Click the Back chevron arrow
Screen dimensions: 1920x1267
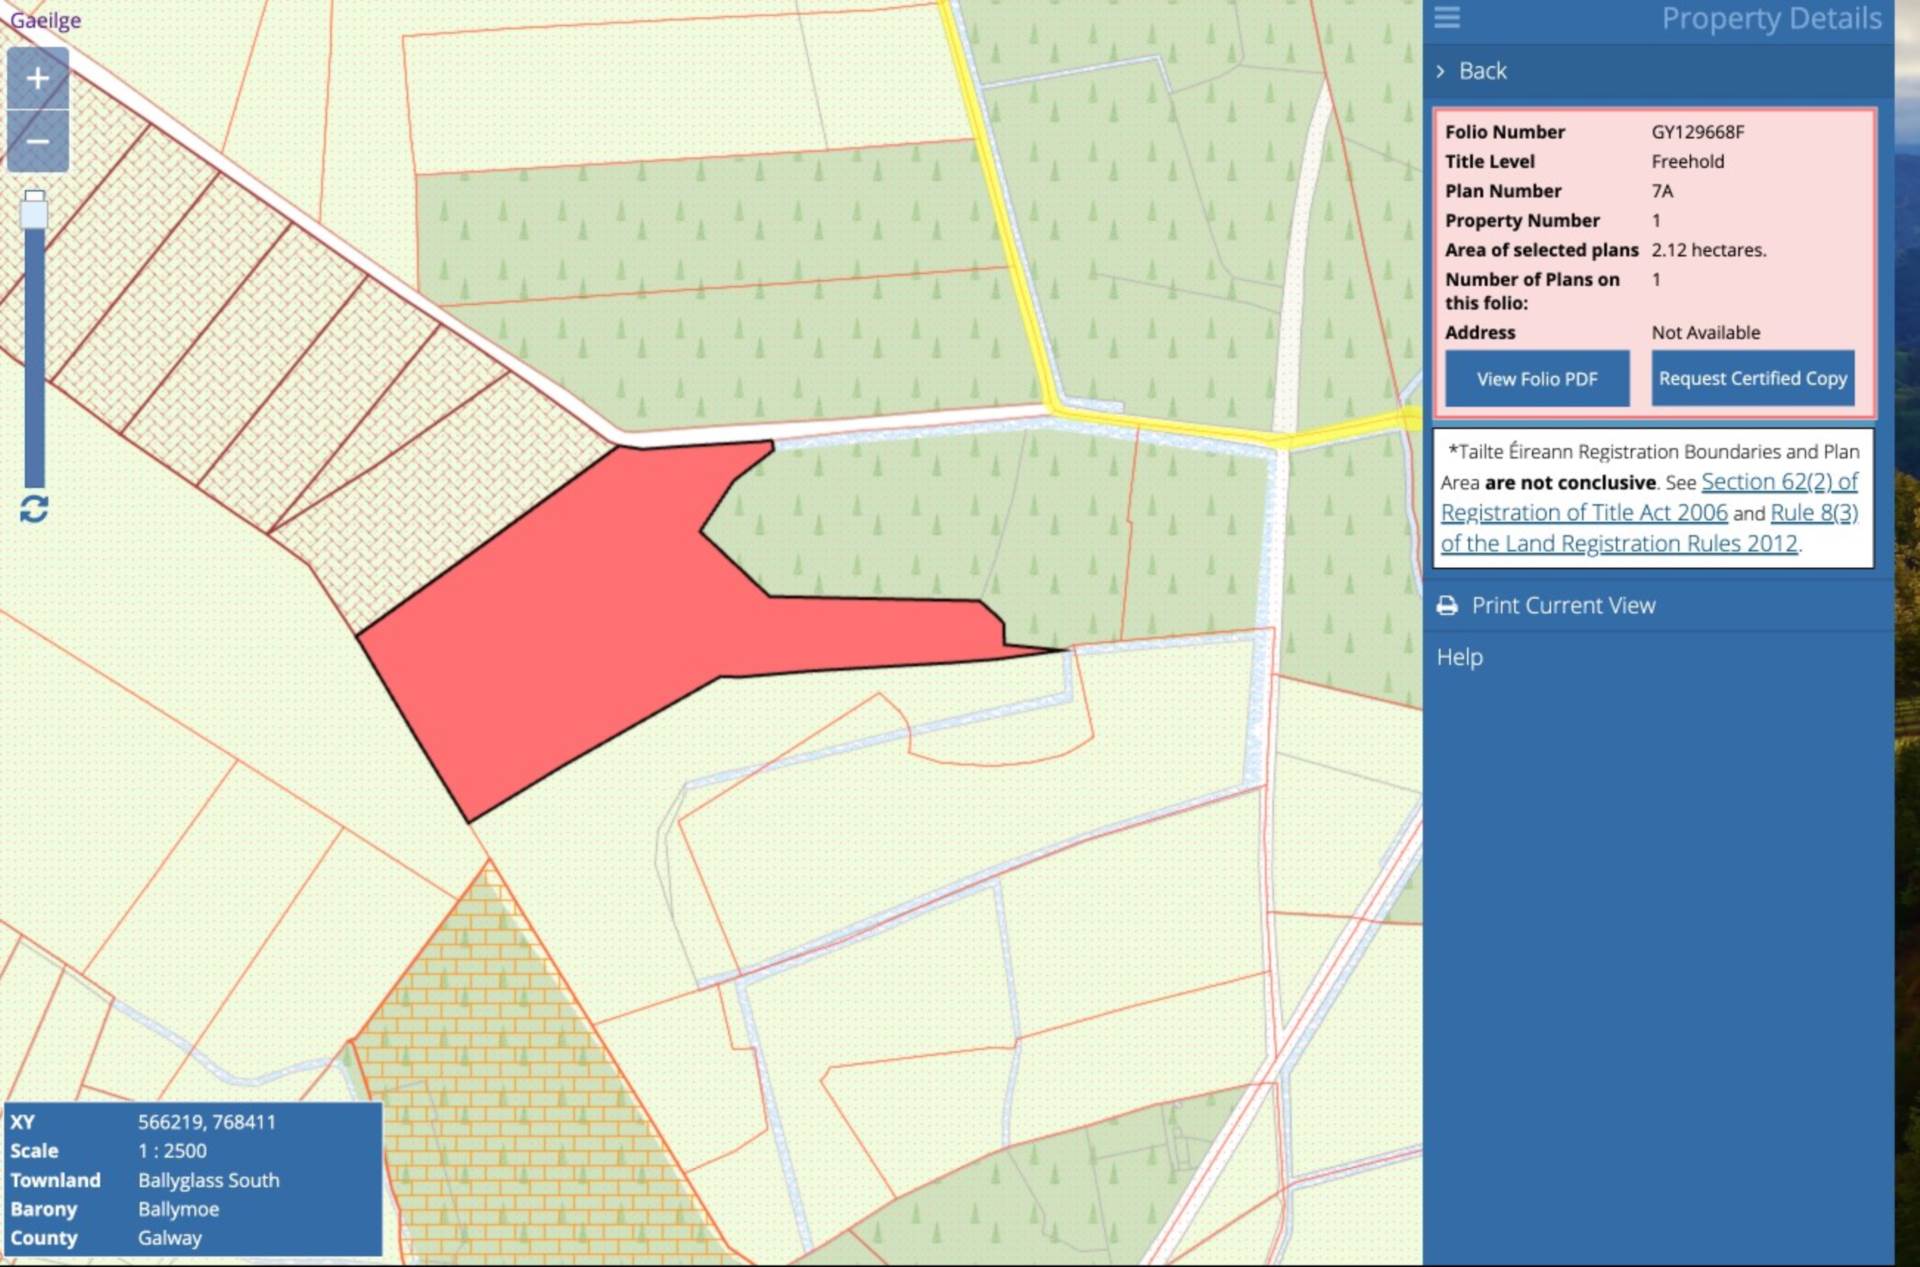(x=1440, y=71)
